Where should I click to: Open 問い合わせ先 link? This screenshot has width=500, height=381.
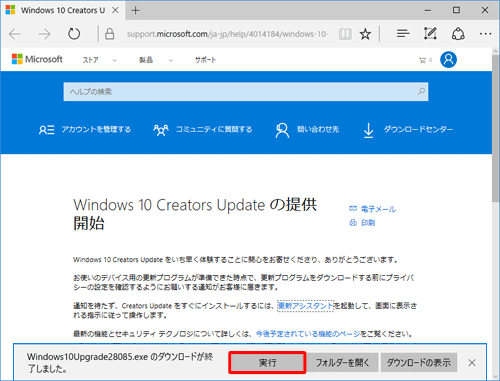318,129
